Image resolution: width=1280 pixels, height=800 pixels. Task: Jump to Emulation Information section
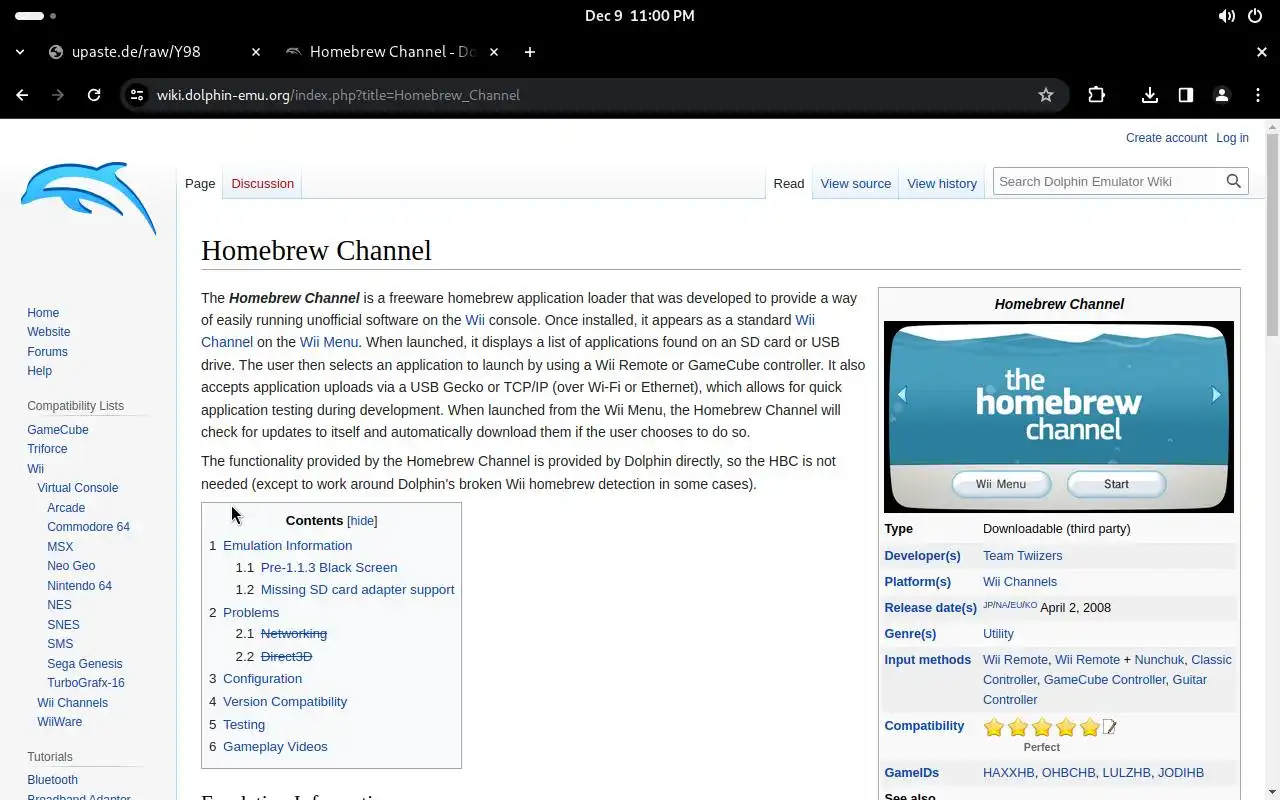click(x=287, y=546)
